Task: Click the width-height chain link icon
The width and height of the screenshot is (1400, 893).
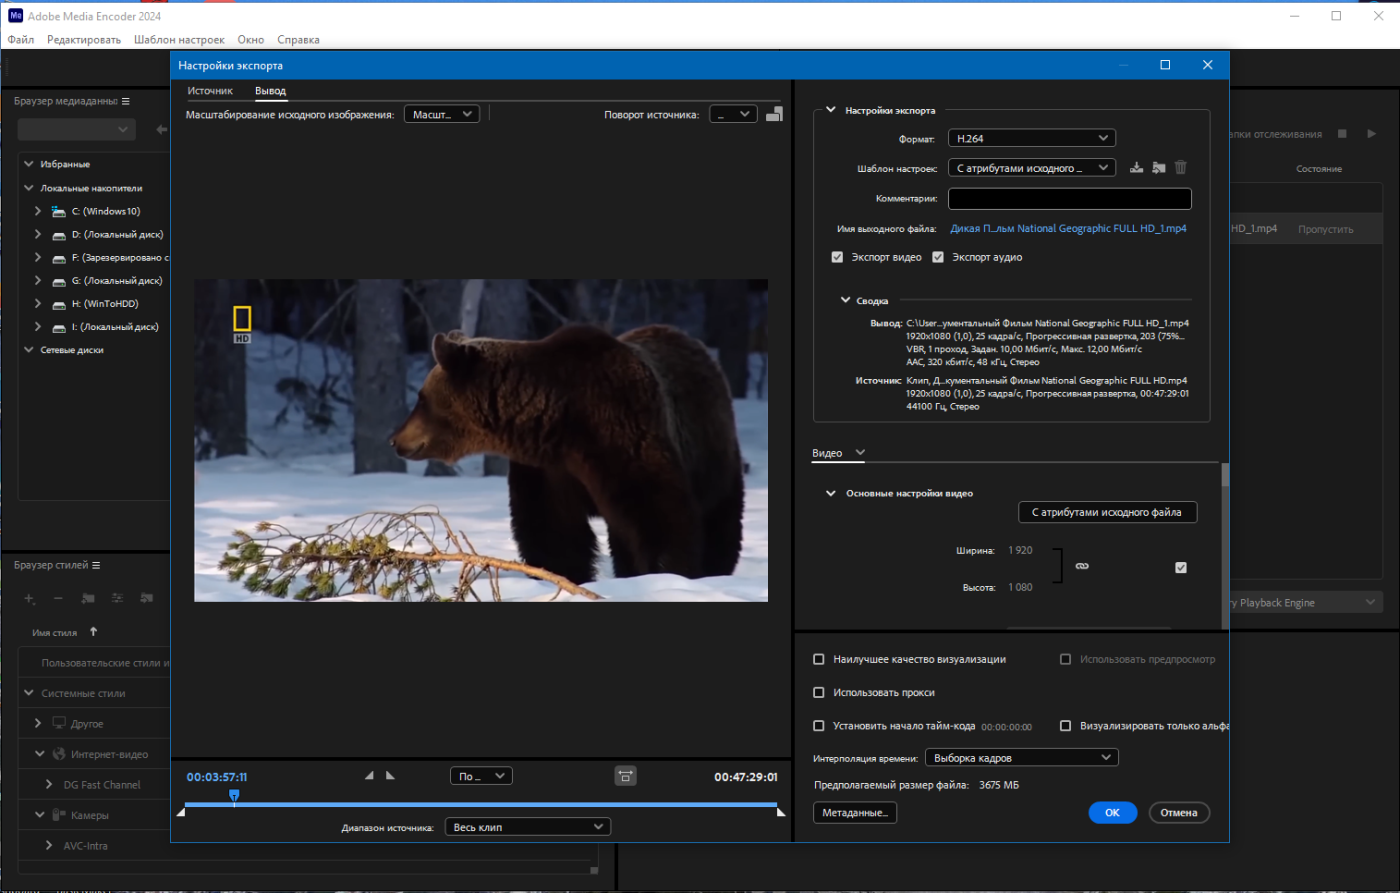Action: tap(1081, 566)
